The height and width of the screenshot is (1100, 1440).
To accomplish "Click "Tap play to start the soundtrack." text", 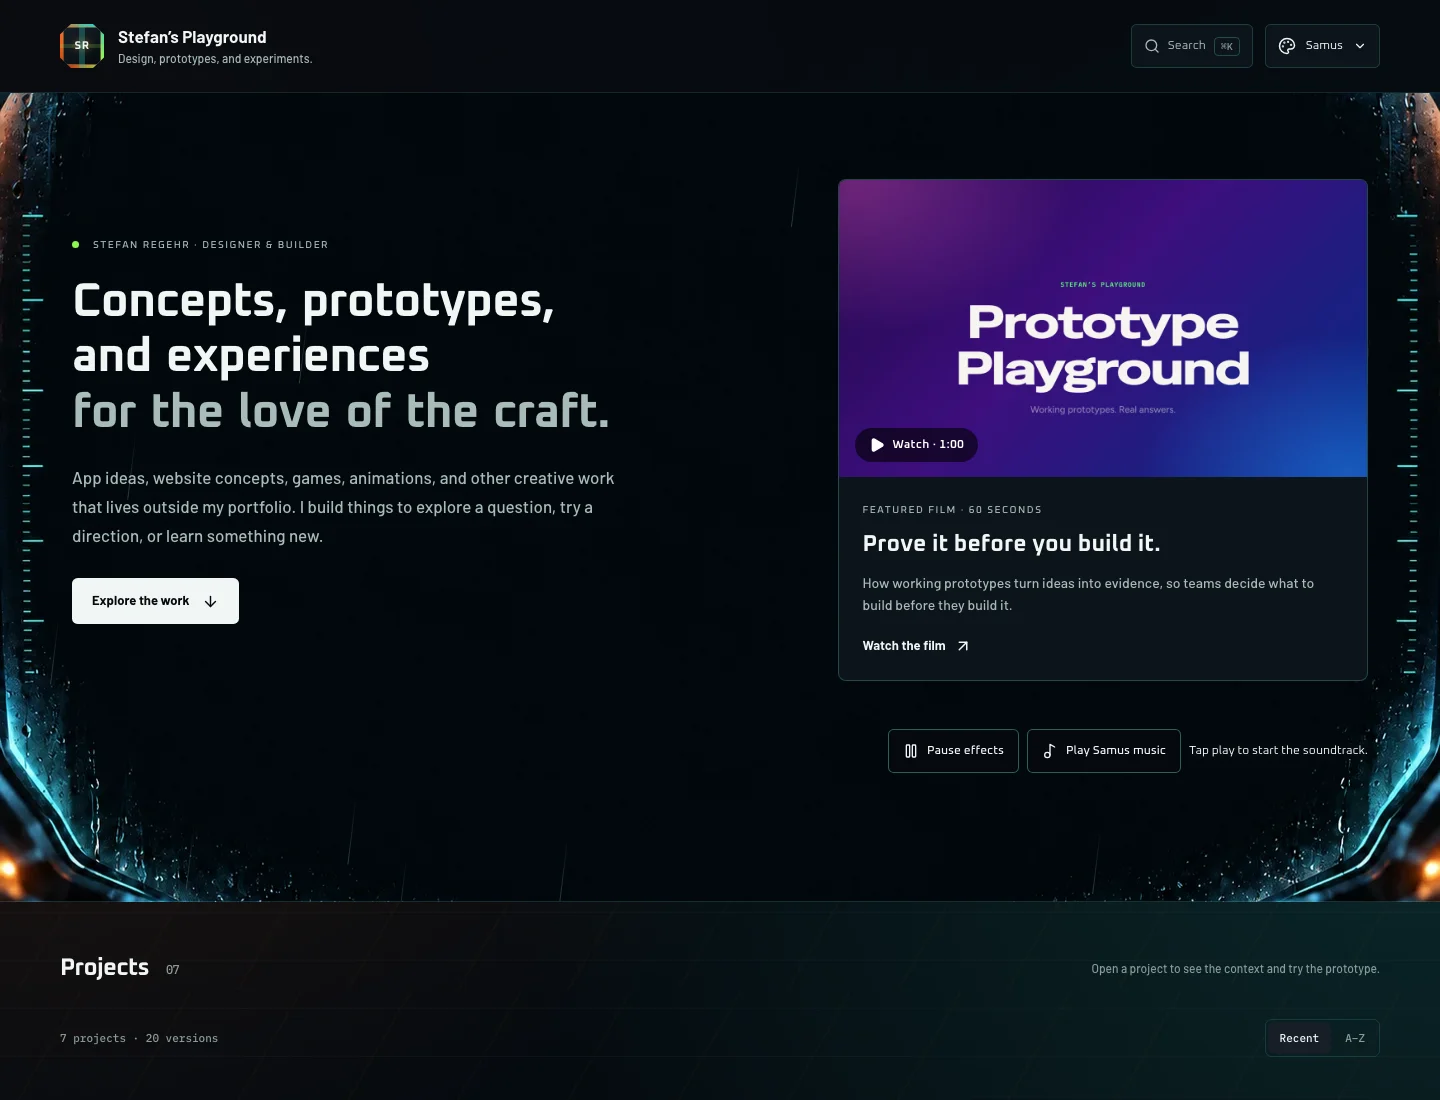I will (1278, 750).
